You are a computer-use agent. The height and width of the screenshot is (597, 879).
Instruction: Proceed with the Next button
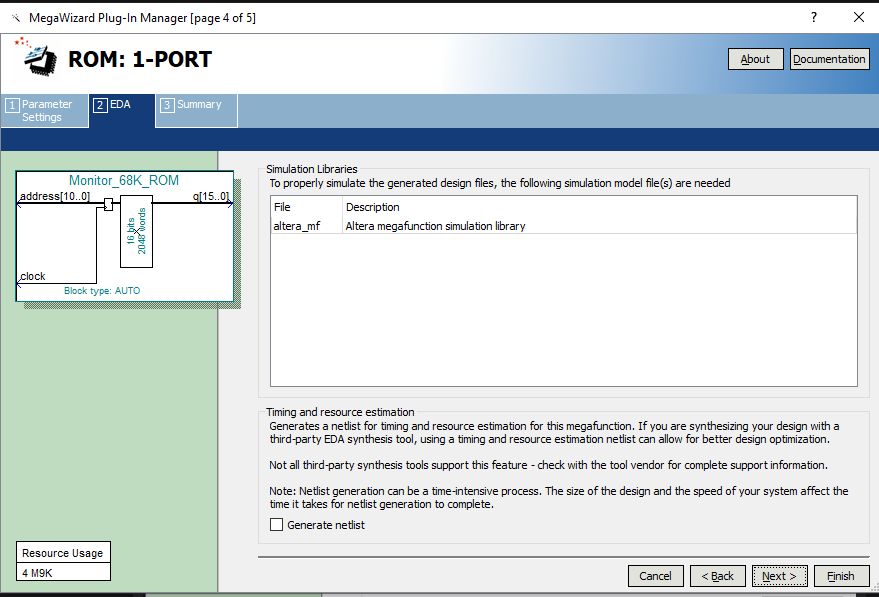779,576
